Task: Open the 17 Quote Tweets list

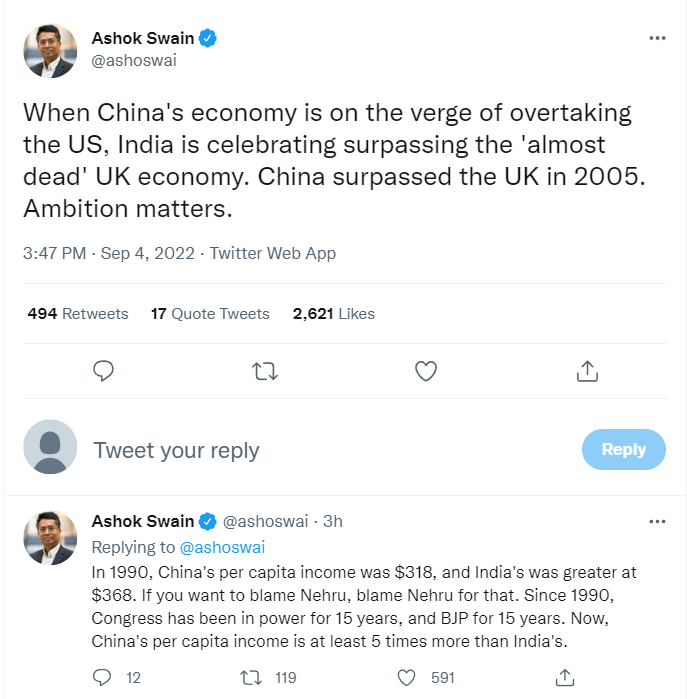Action: coord(210,314)
